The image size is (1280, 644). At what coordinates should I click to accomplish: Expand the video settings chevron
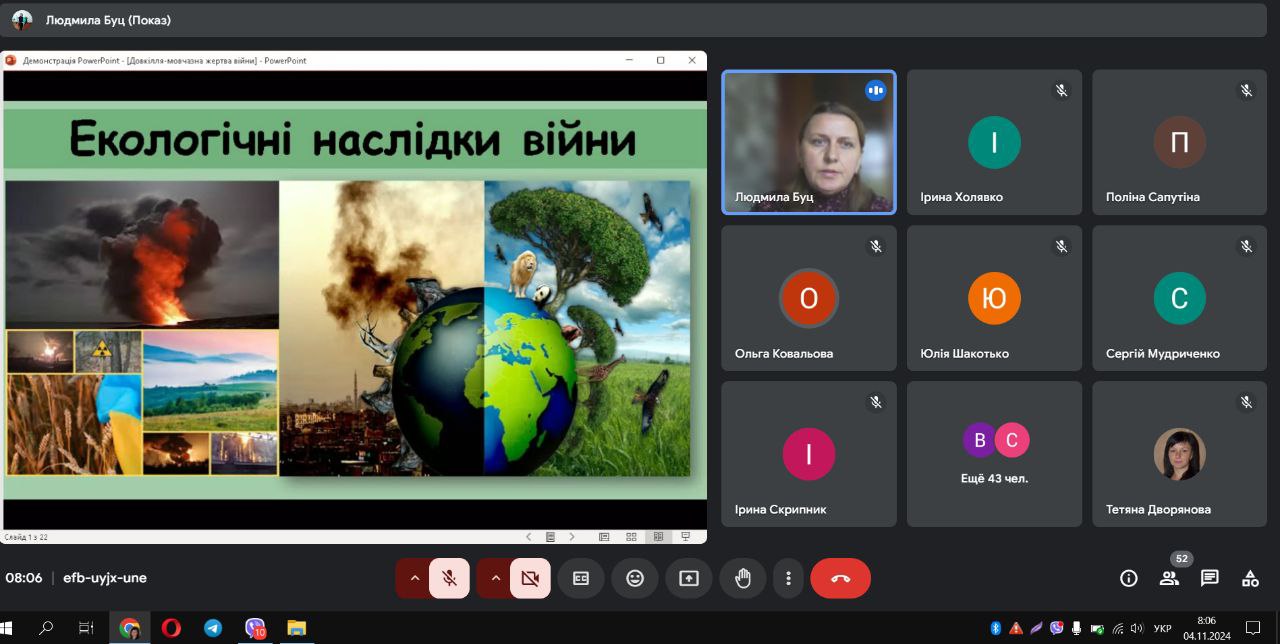click(494, 578)
